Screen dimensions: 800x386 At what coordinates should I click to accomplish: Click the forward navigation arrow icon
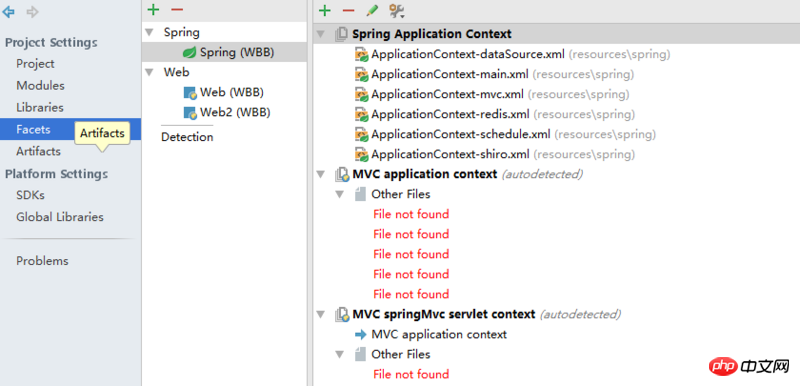click(x=33, y=11)
